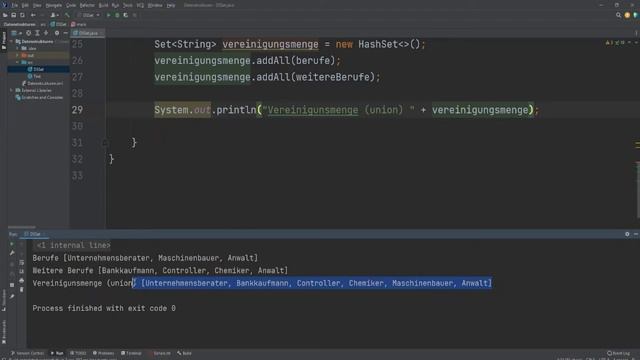Click the Open folder toolbar icon
The height and width of the screenshot is (360, 640).
click(5, 15)
